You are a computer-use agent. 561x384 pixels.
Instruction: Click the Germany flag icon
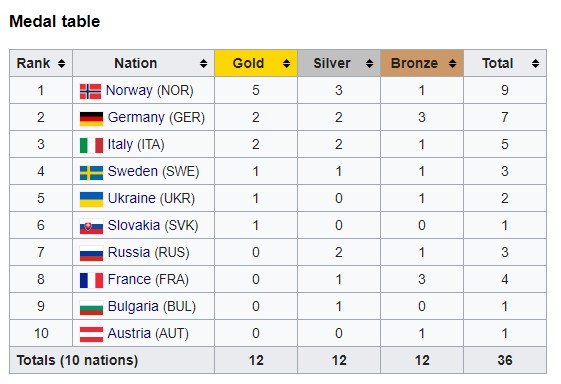(x=91, y=118)
